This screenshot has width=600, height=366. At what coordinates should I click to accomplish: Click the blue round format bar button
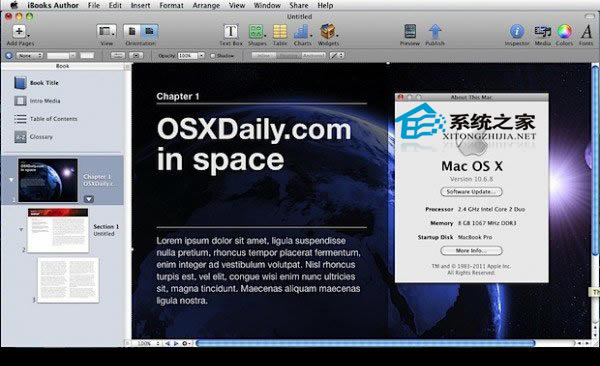pyautogui.click(x=9, y=56)
